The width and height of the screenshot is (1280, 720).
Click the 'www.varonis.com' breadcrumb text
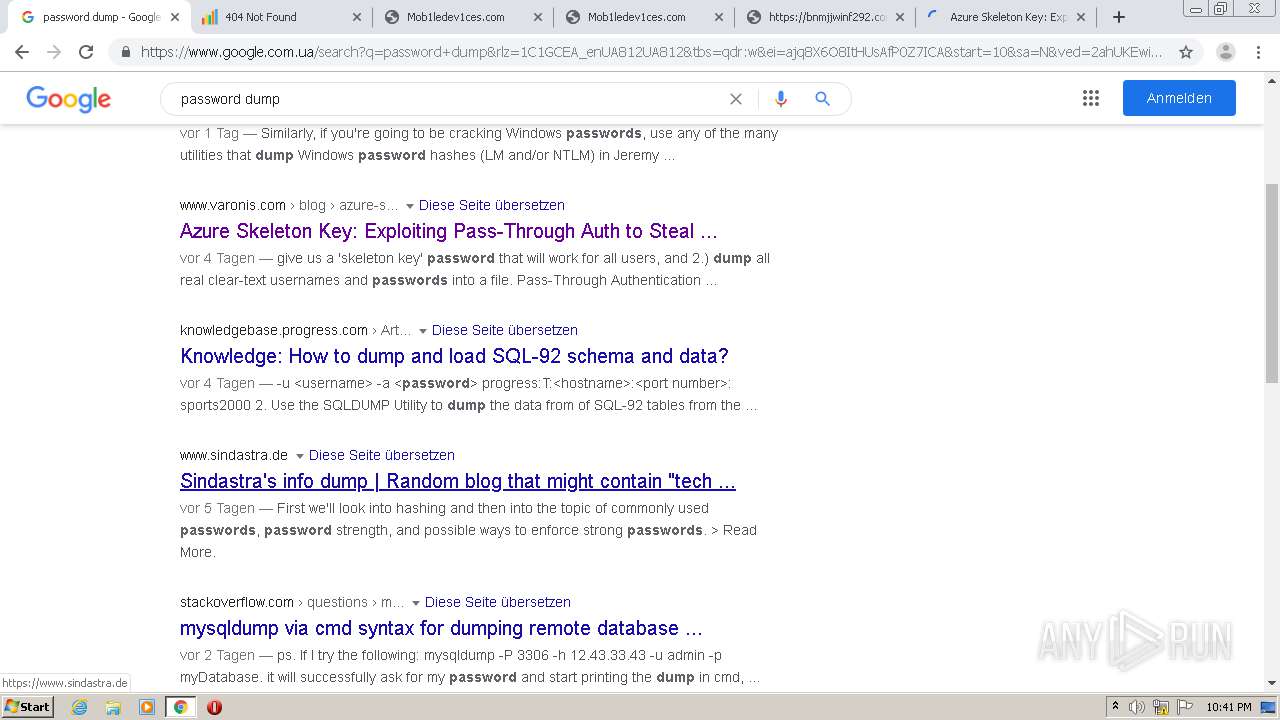(x=233, y=205)
